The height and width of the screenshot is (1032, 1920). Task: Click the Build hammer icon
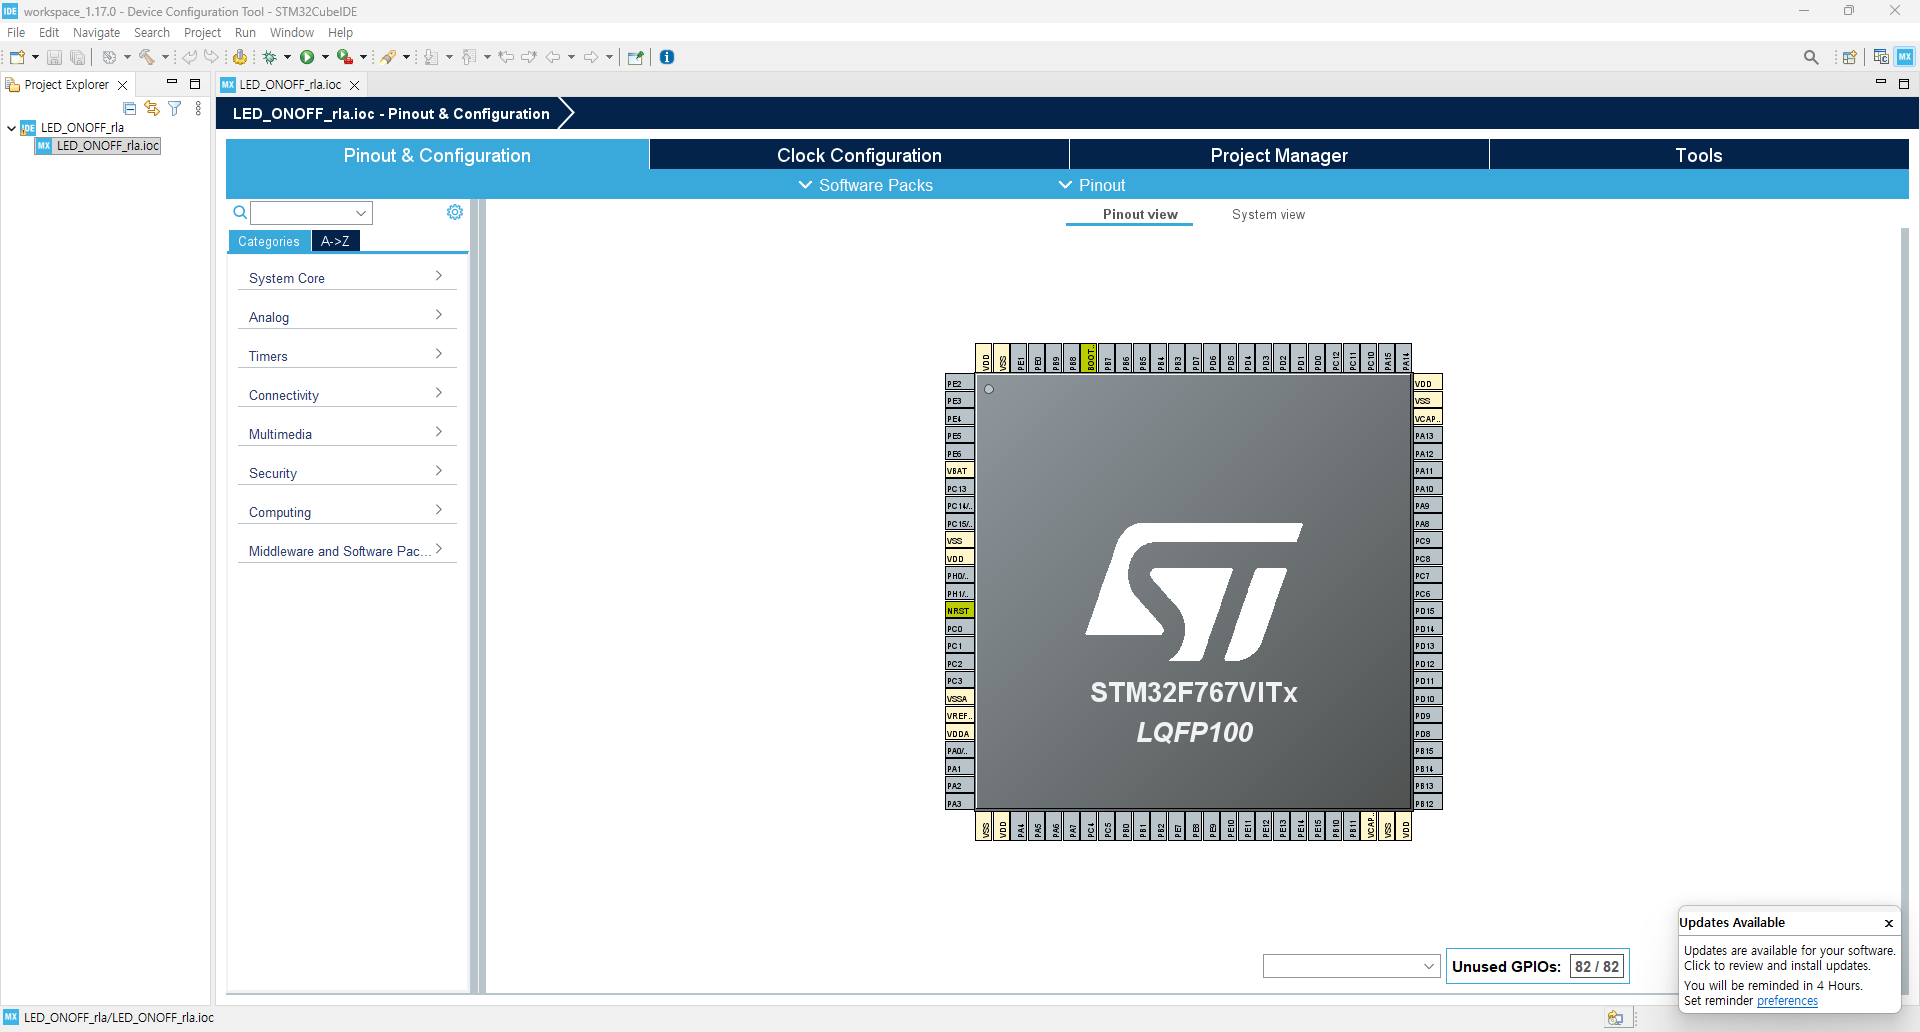coord(147,57)
